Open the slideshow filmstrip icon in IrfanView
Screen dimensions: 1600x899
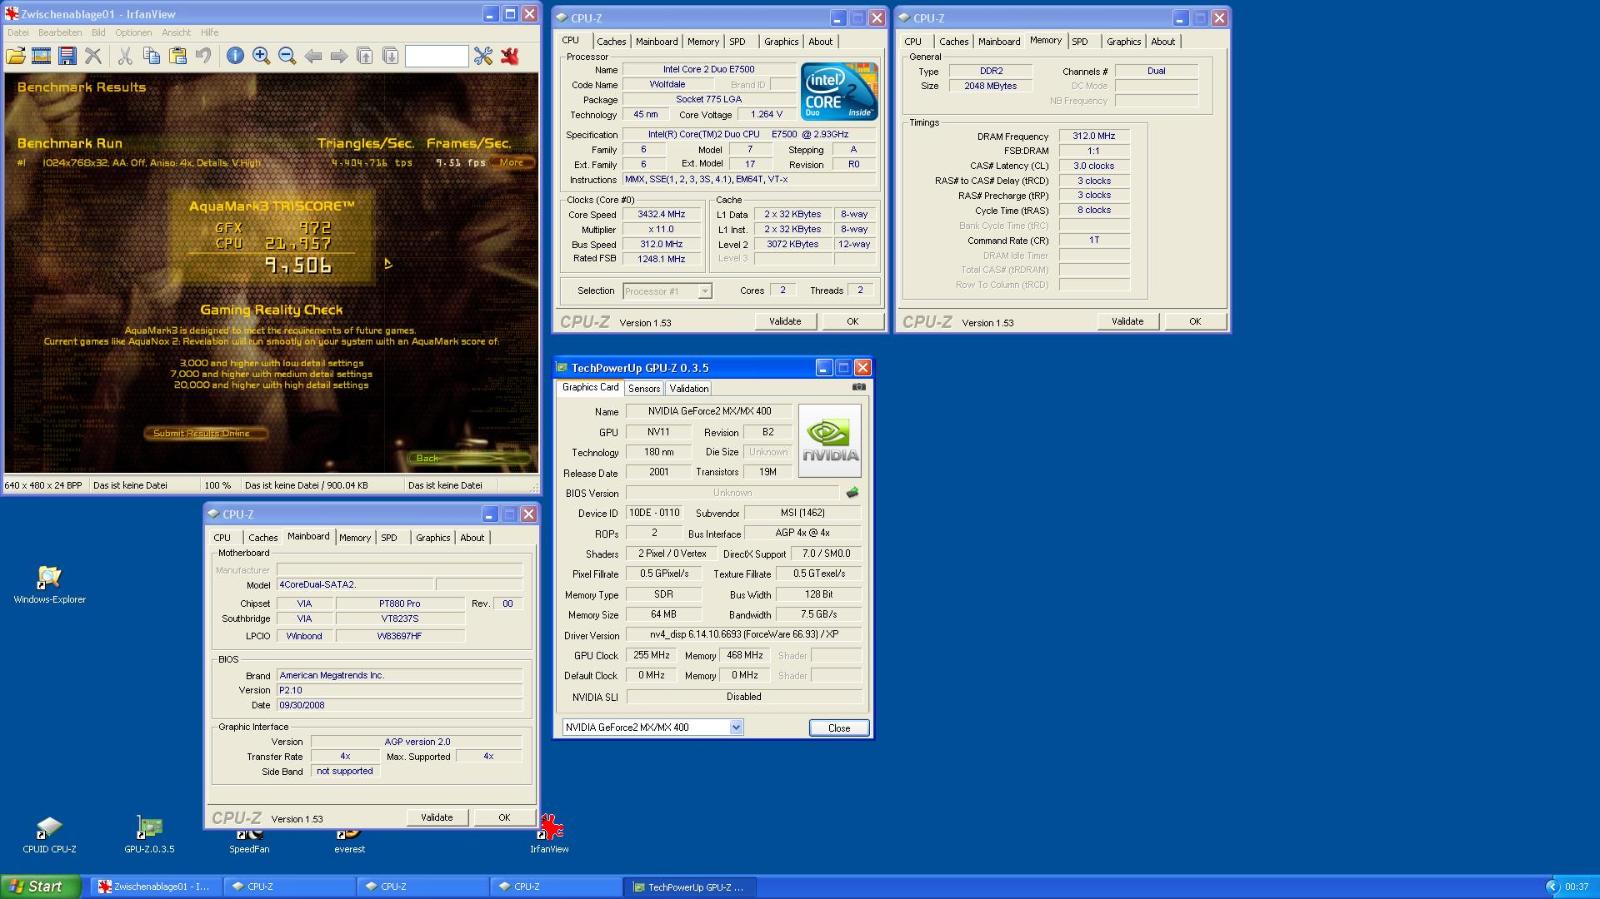[41, 56]
